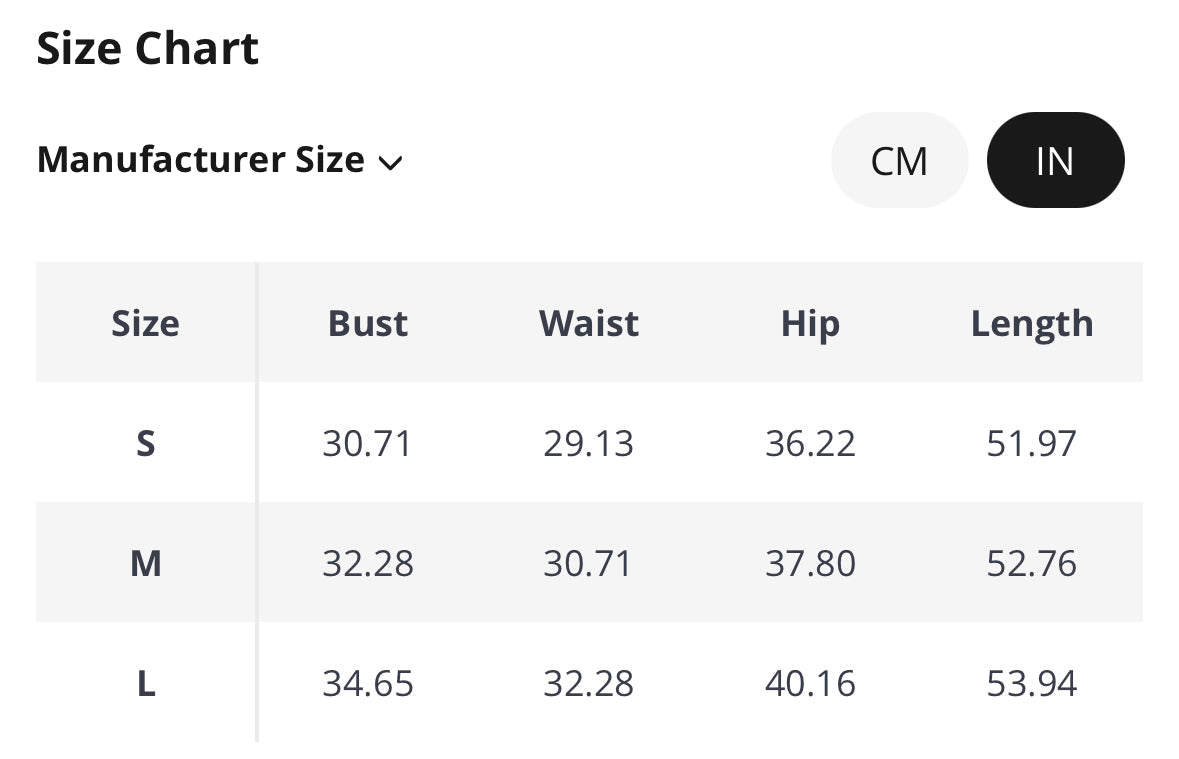This screenshot has width=1179, height=759.
Task: Click the Bust column header
Action: point(368,323)
